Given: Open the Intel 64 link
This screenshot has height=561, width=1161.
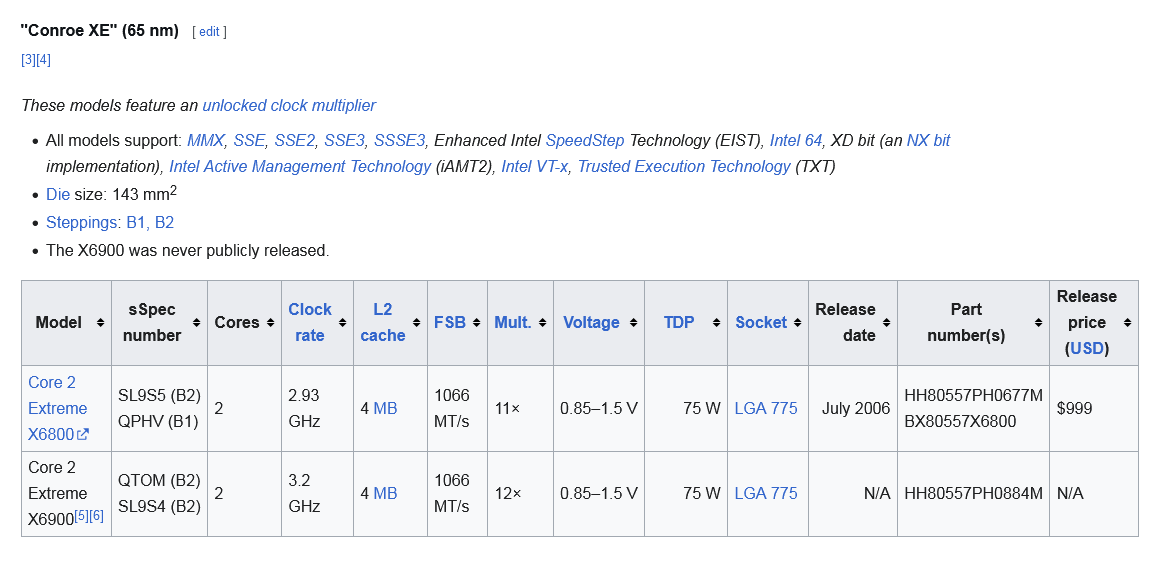Looking at the screenshot, I should 795,141.
